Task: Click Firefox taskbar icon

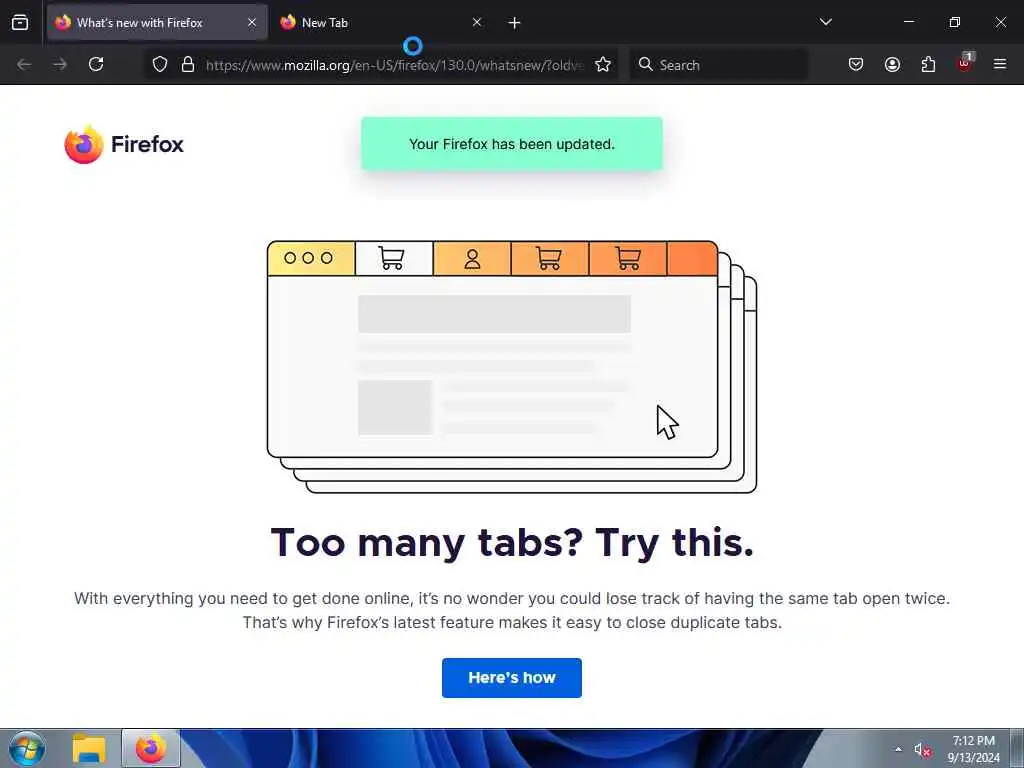Action: (151, 748)
